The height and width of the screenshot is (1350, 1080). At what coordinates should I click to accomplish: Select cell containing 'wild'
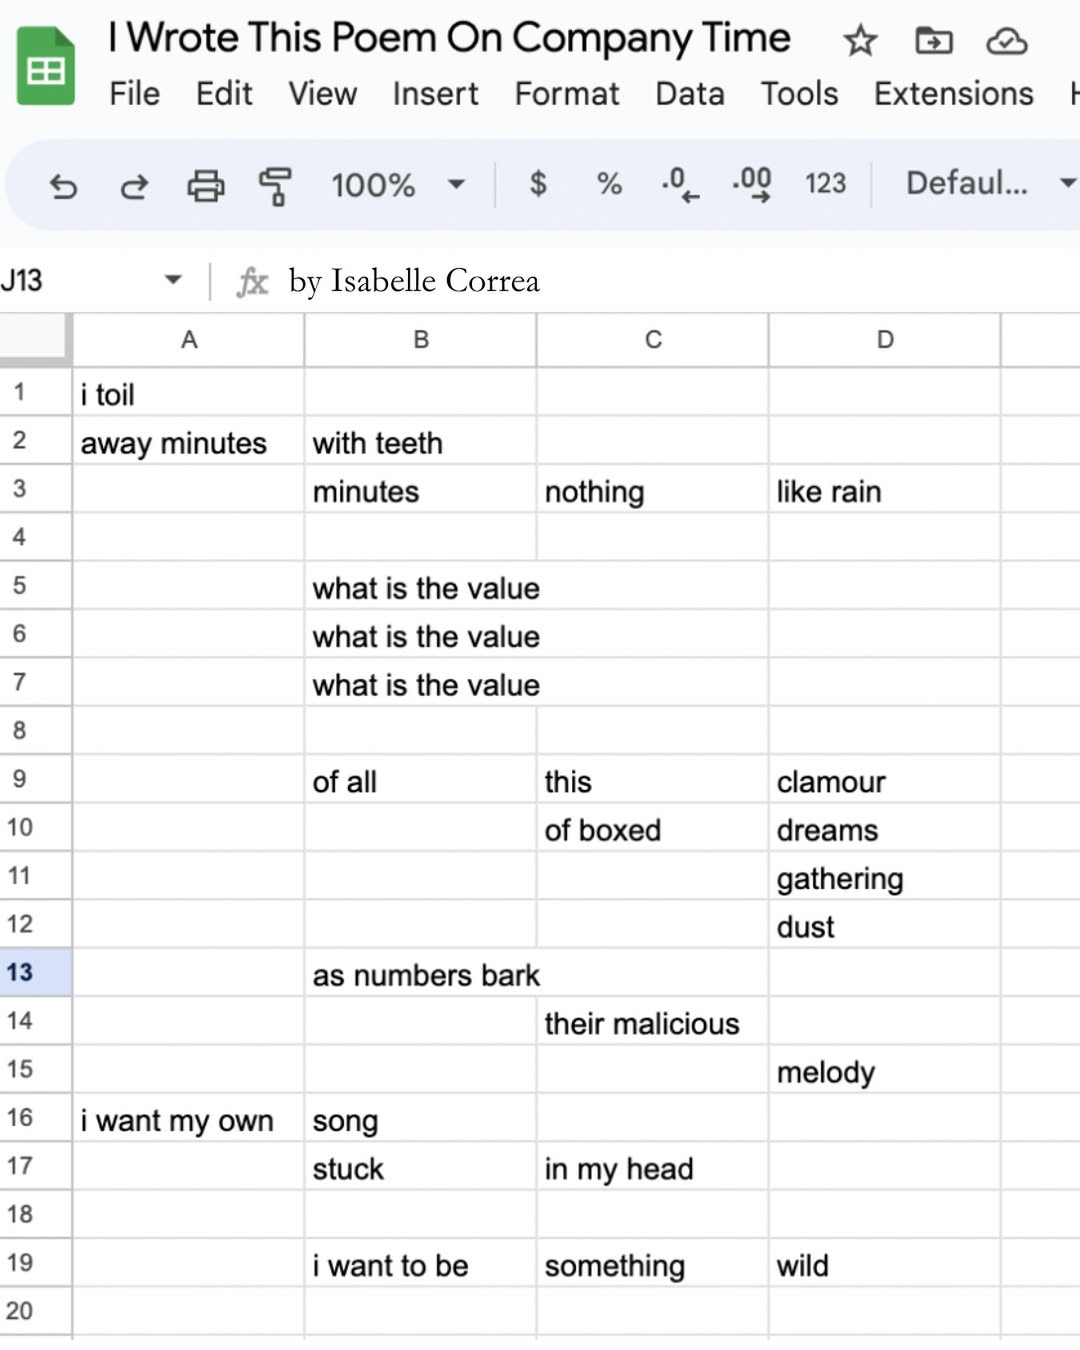(x=885, y=1264)
